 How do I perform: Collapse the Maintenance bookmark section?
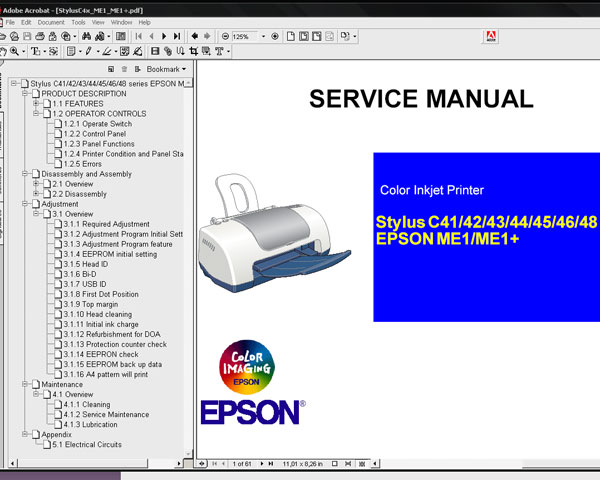(25, 384)
